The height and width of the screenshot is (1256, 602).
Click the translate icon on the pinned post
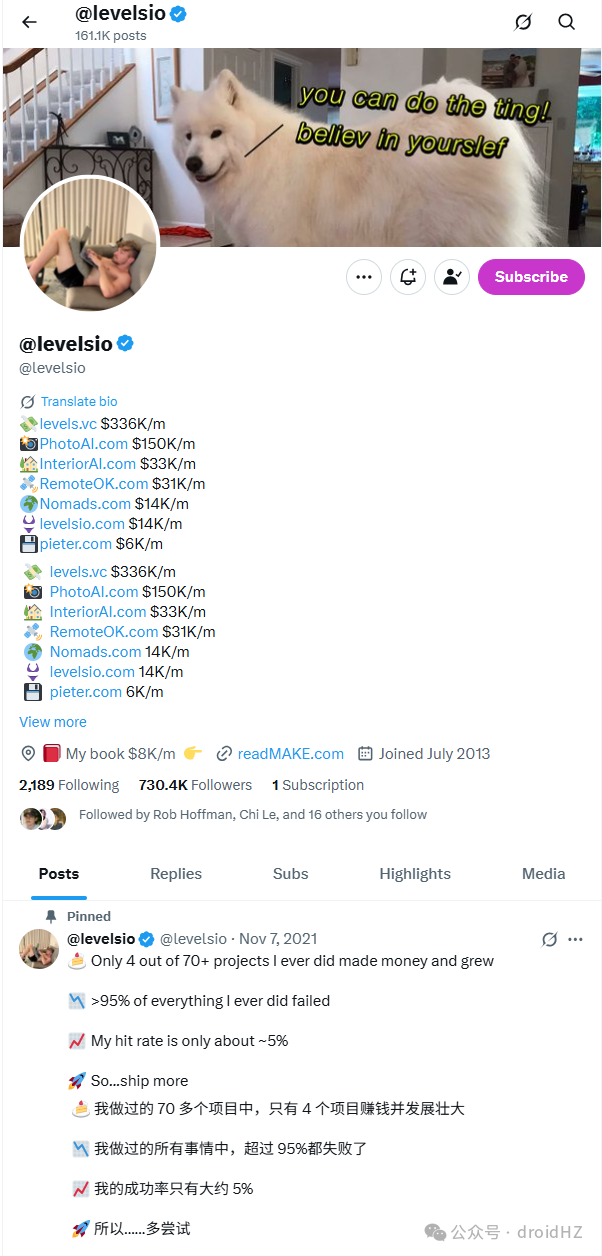pos(549,939)
